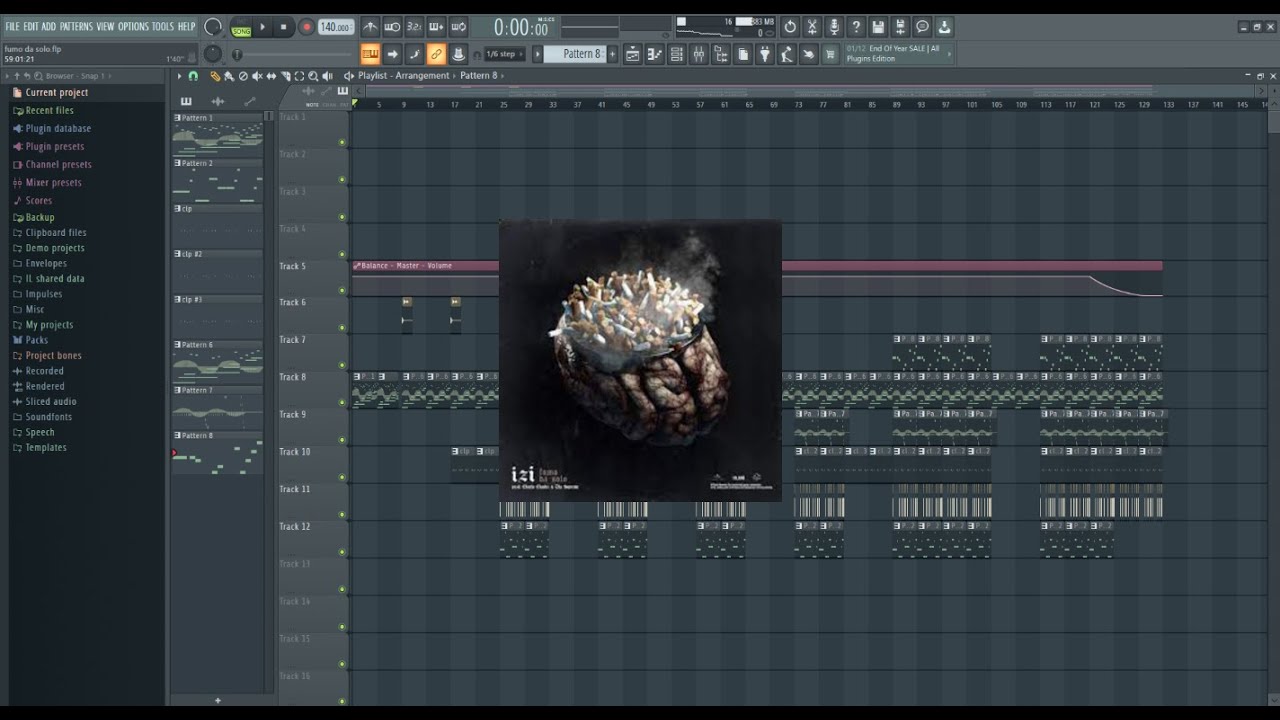Screen dimensions: 1280x720
Task: Toggle playlist snap magnet icon
Action: 193,76
